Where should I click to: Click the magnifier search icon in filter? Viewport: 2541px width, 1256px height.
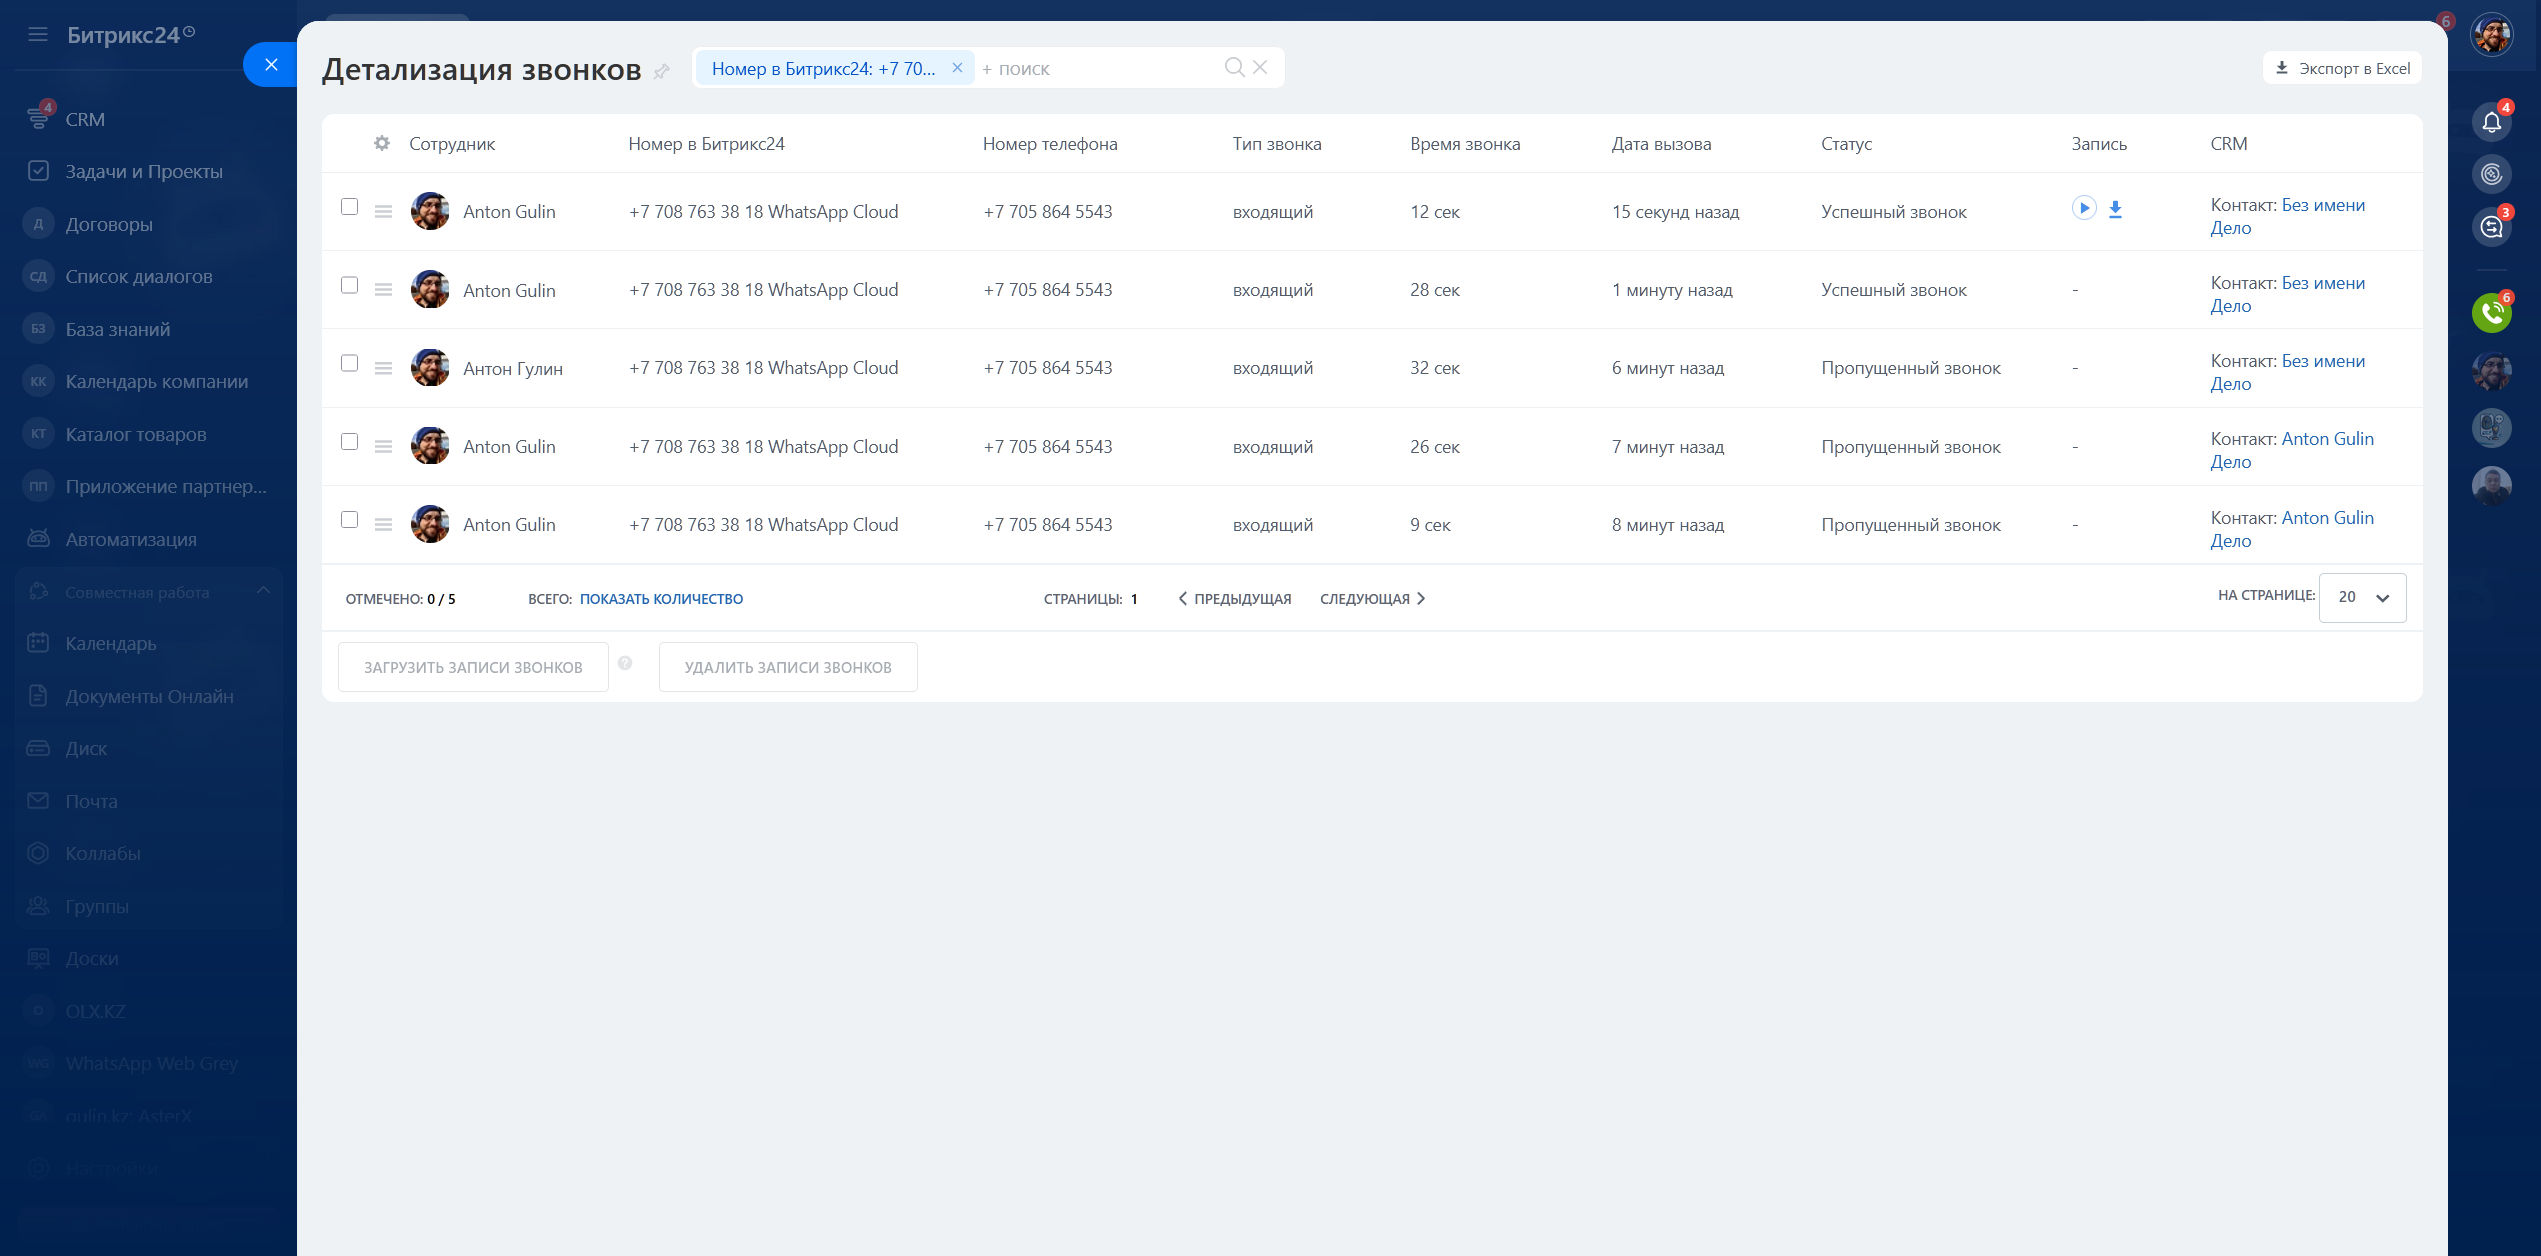[x=1234, y=67]
